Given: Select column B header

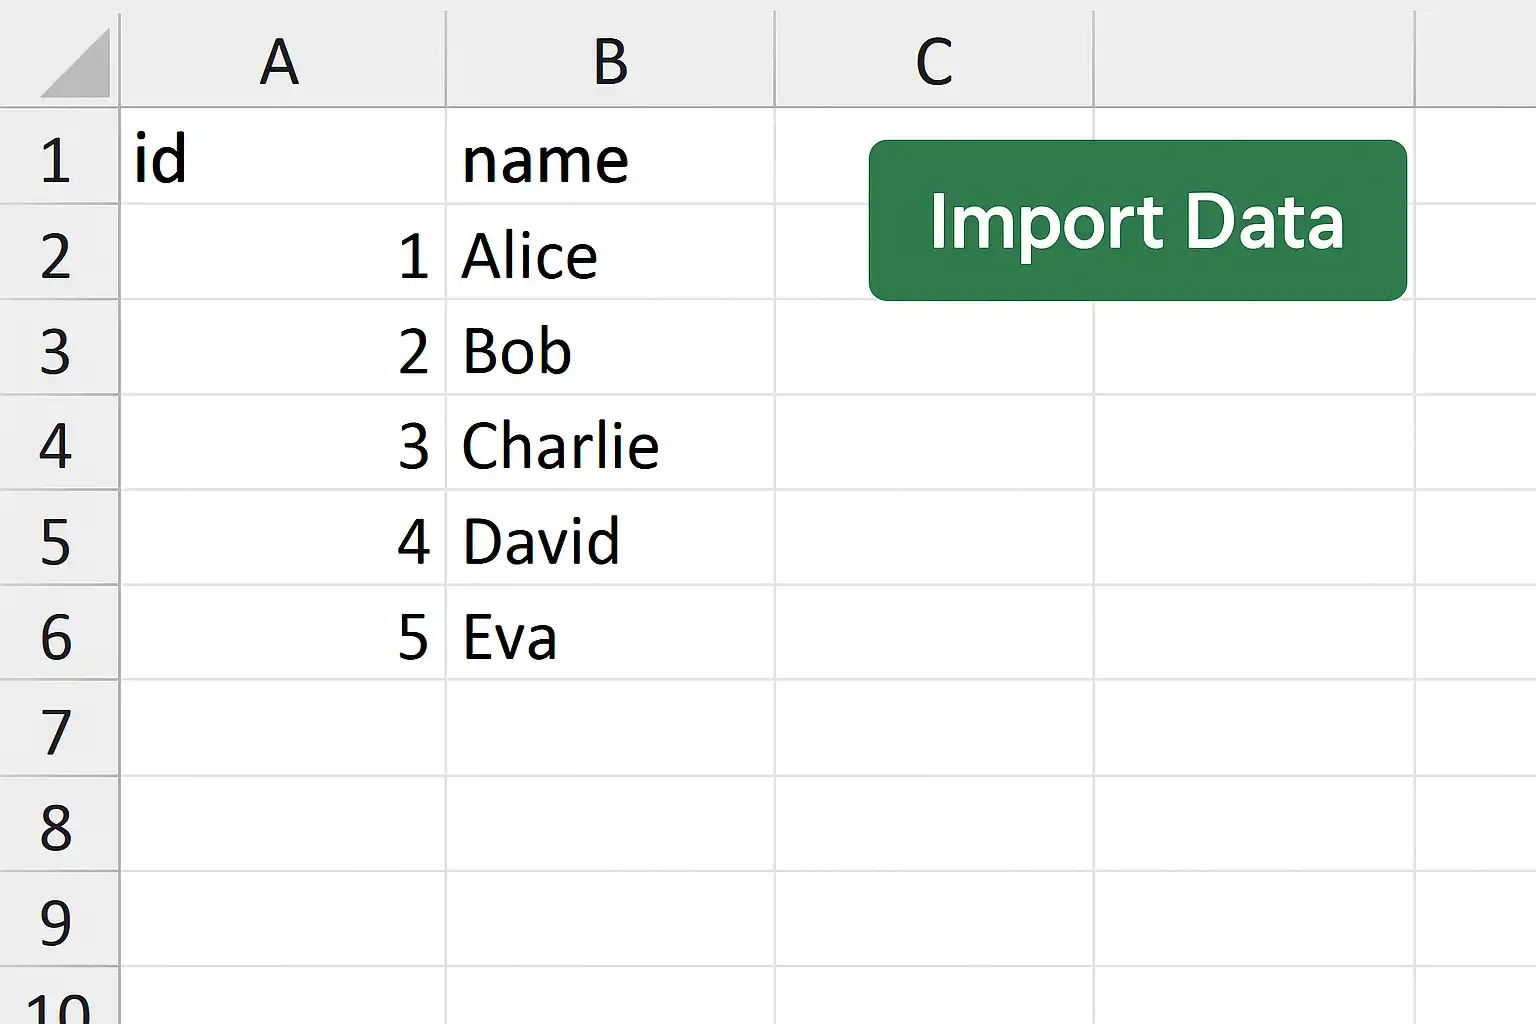Looking at the screenshot, I should click(610, 60).
